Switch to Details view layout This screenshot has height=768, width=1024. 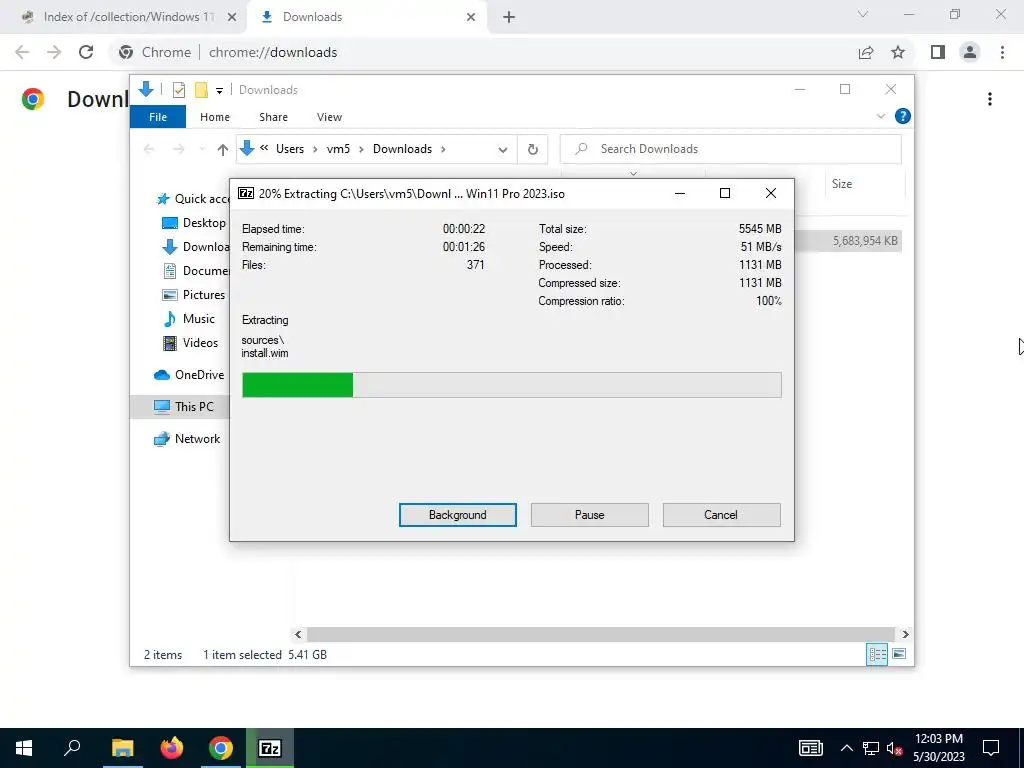(877, 654)
